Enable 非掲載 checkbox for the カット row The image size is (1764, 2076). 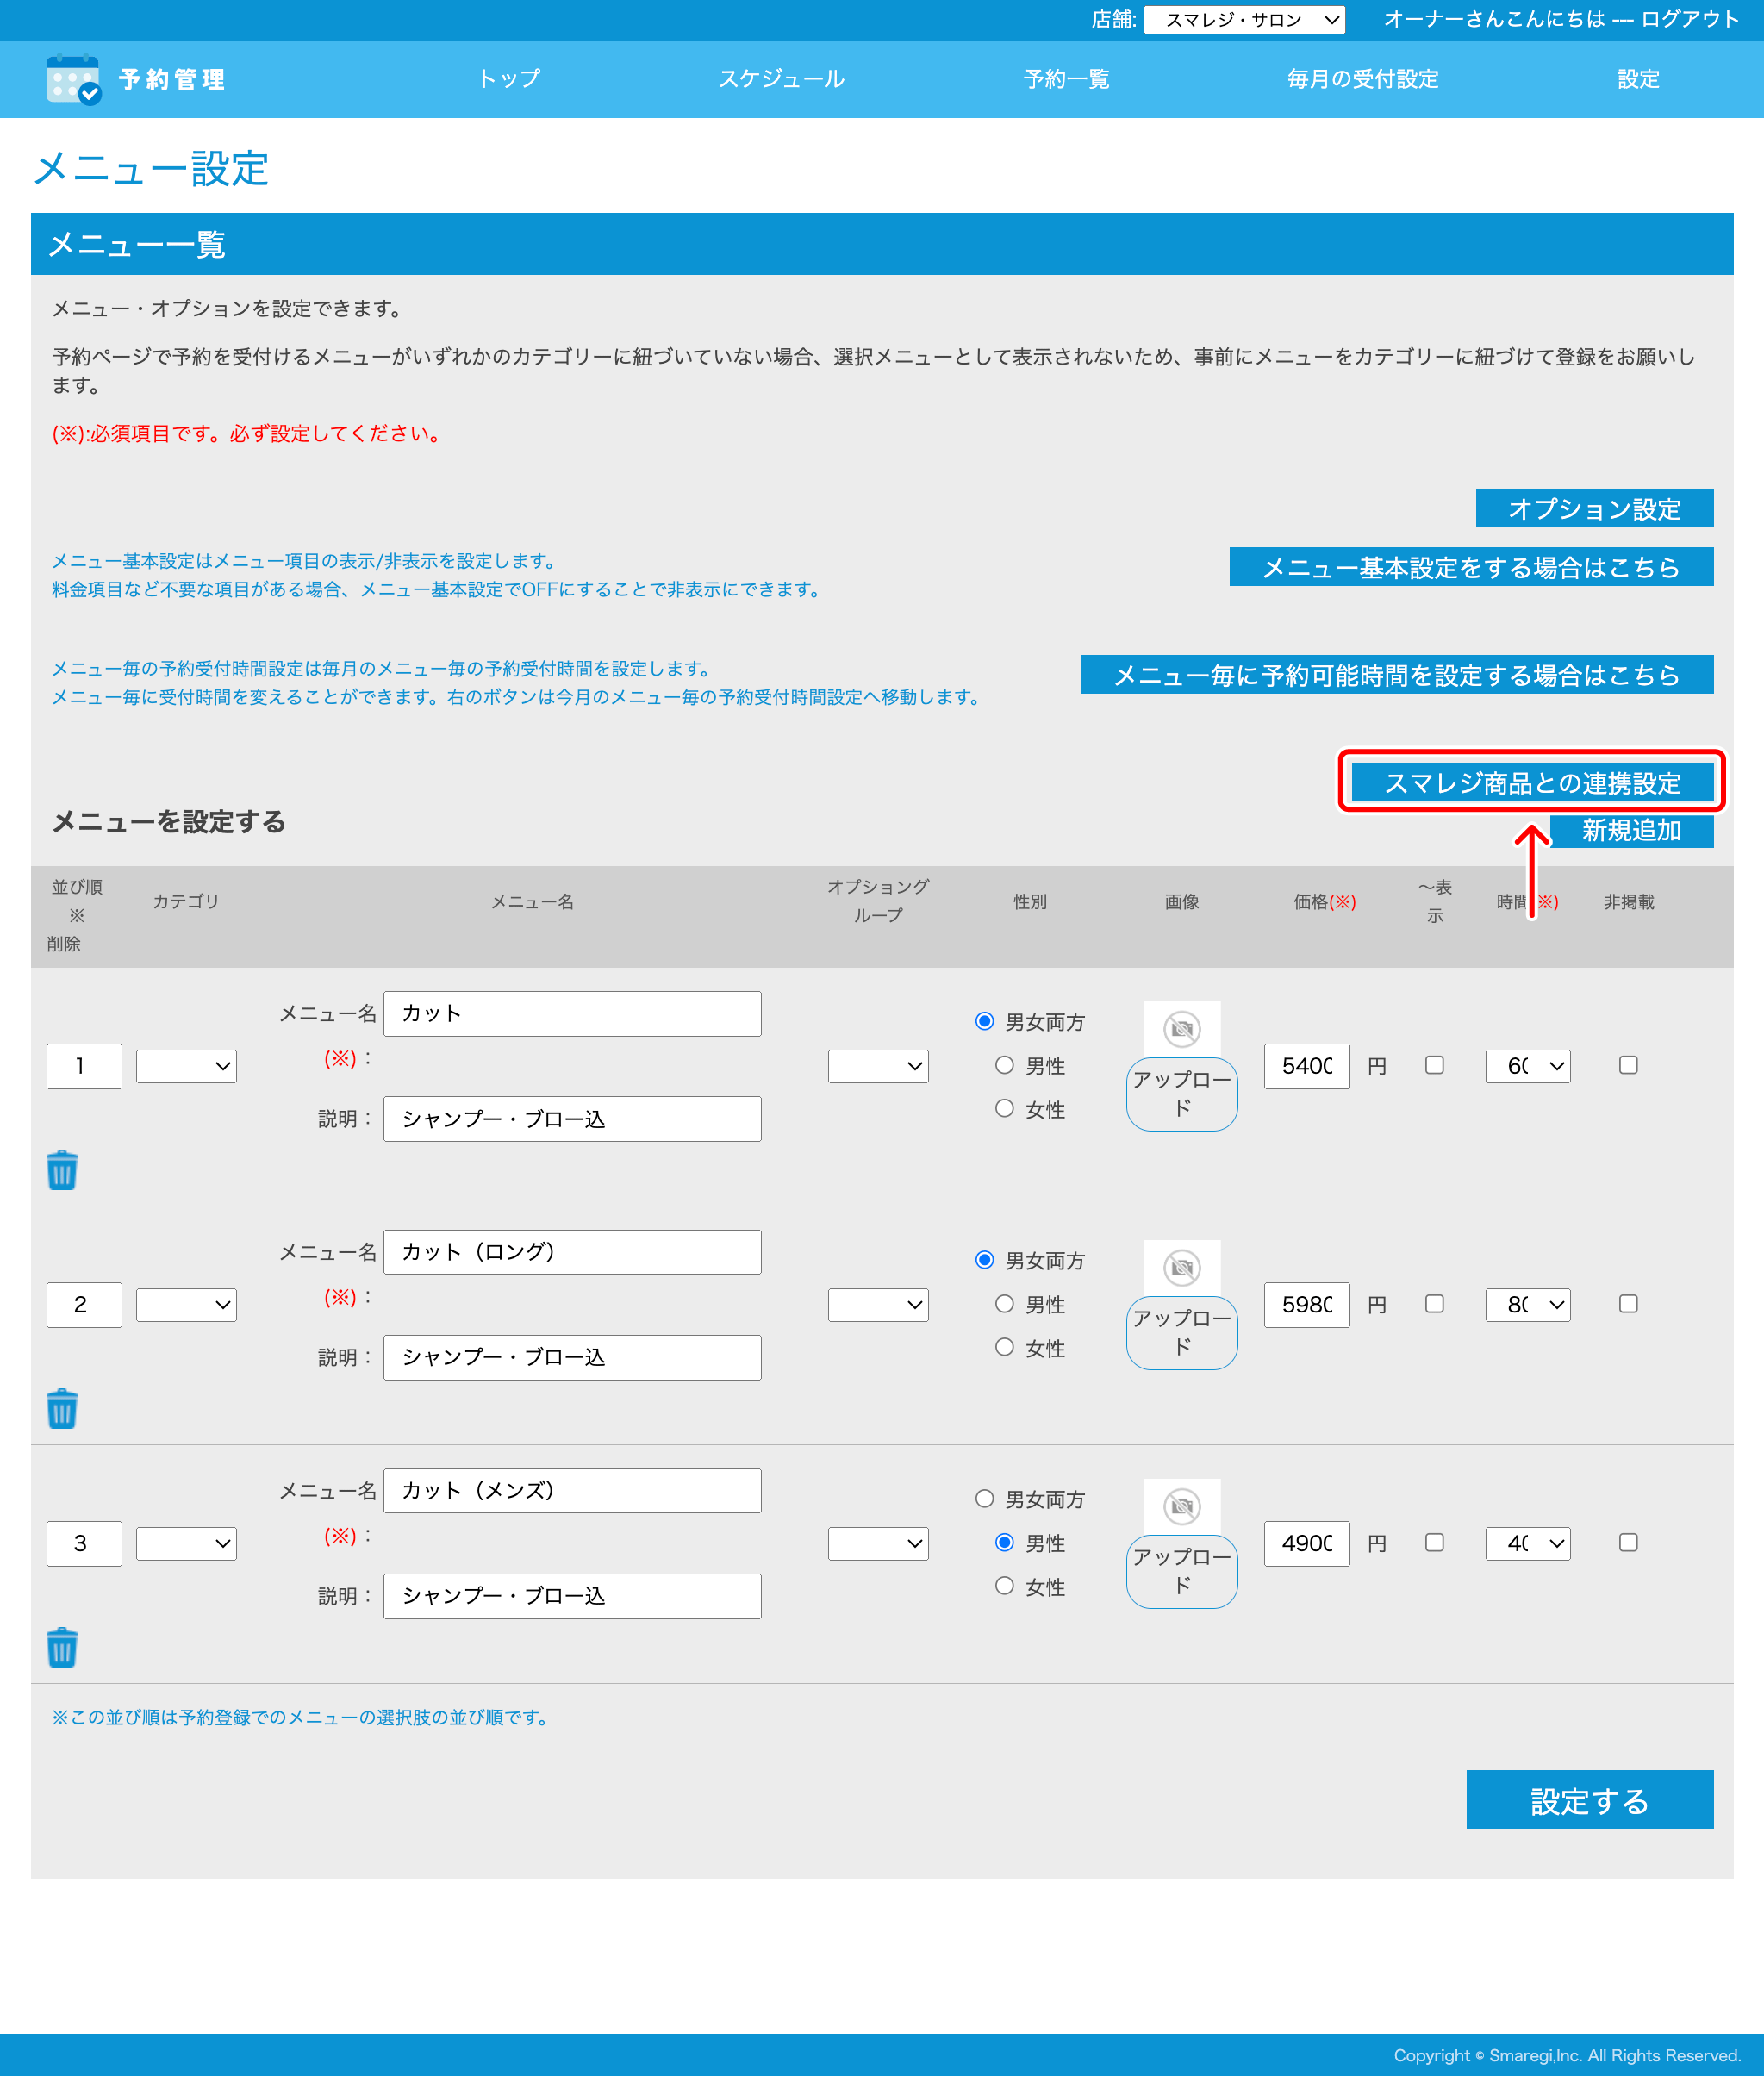click(x=1628, y=1065)
